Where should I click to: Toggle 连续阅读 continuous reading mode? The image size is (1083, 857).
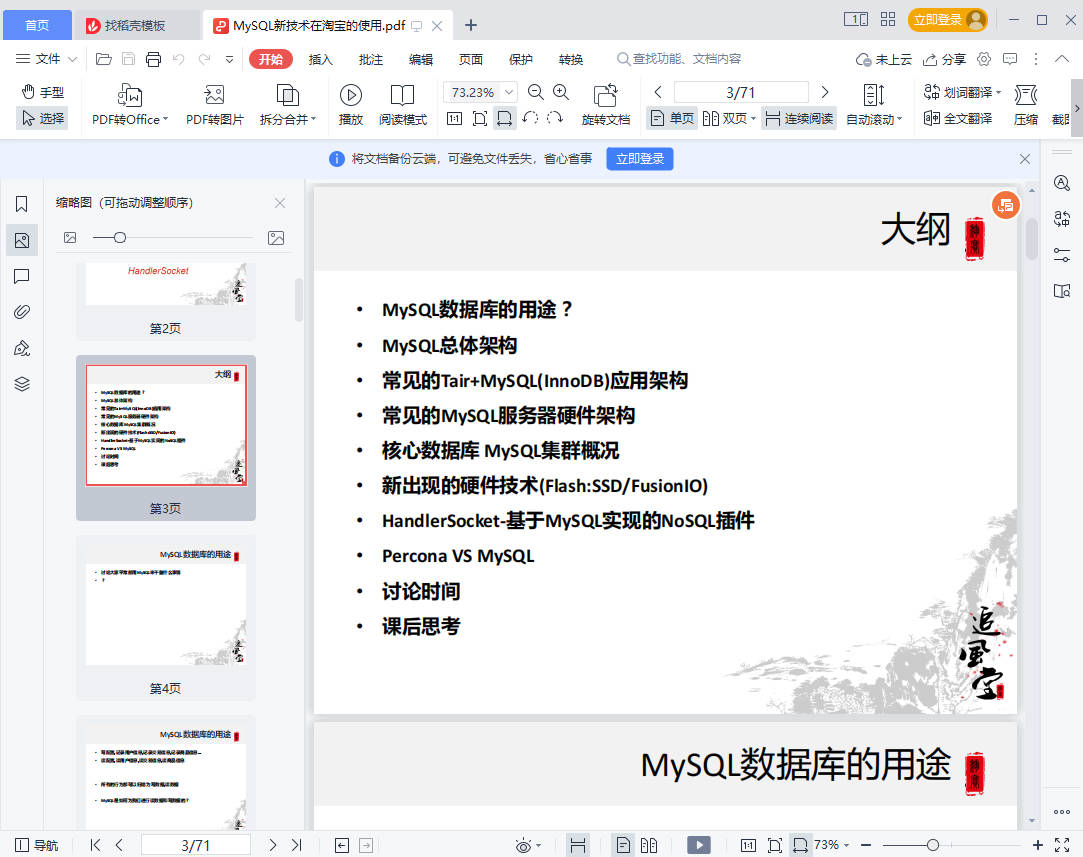click(798, 118)
